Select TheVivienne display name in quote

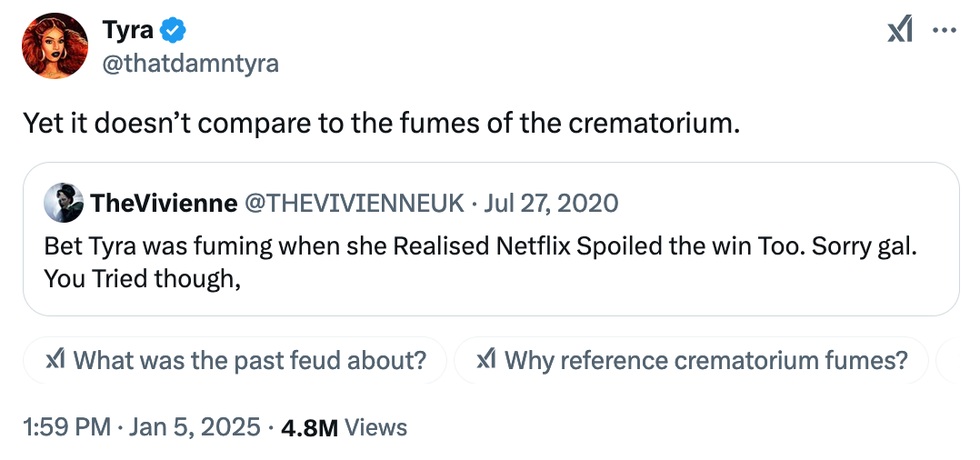(164, 204)
